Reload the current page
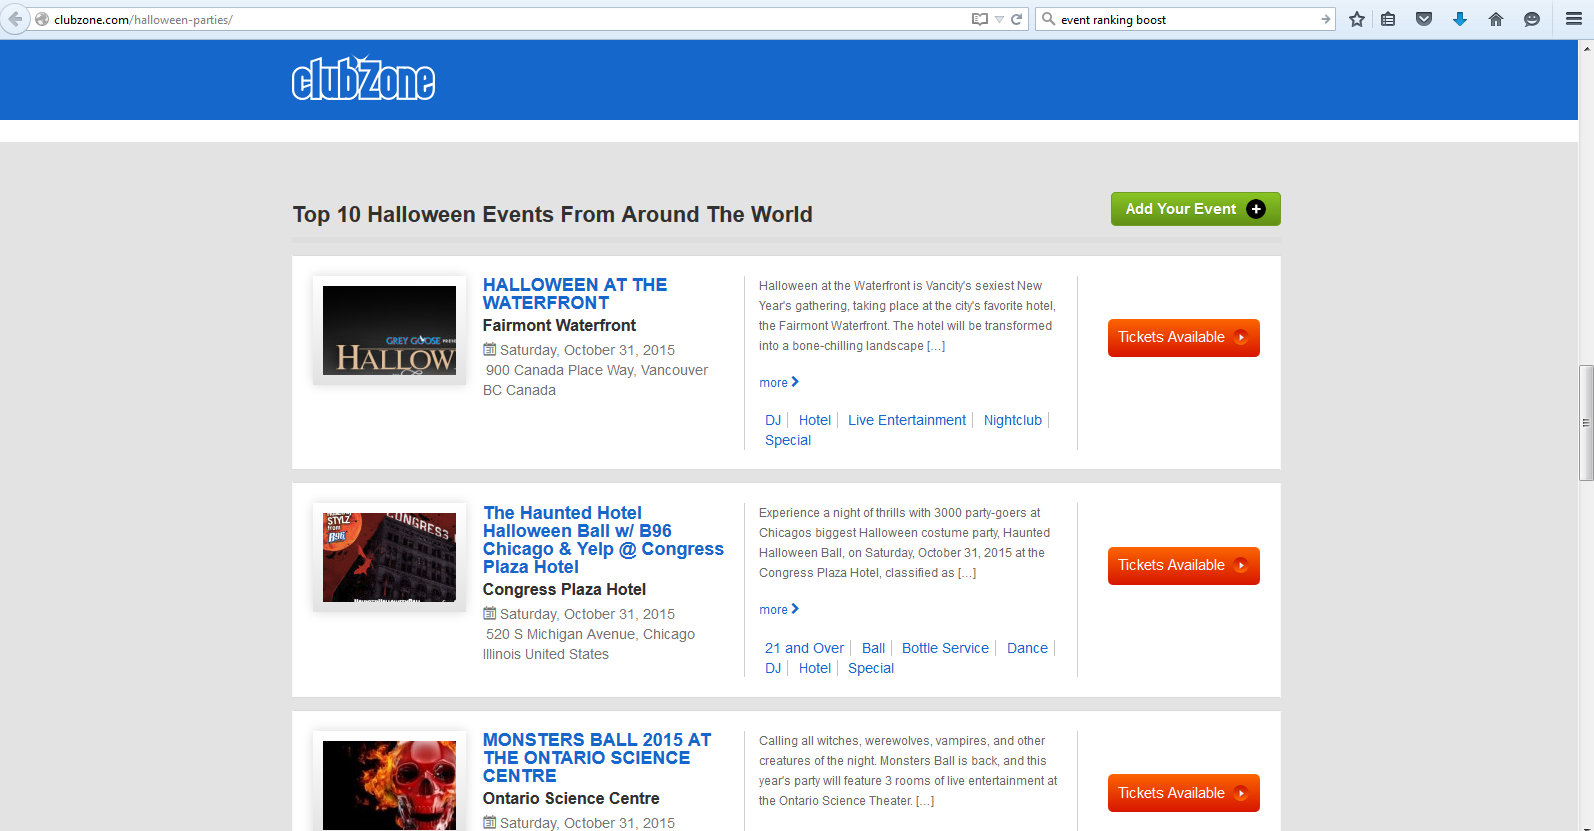Viewport: 1594px width, 831px height. (x=1017, y=19)
